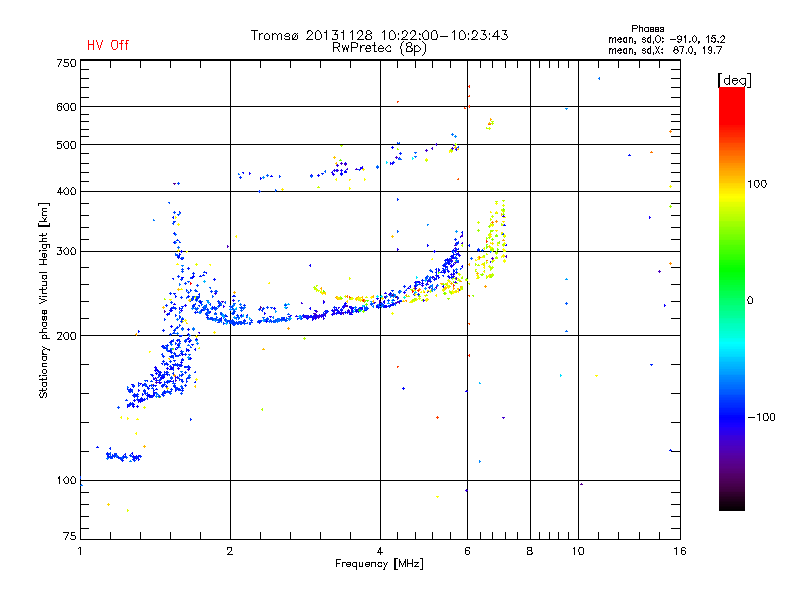Click y-axis label 75

point(69,536)
